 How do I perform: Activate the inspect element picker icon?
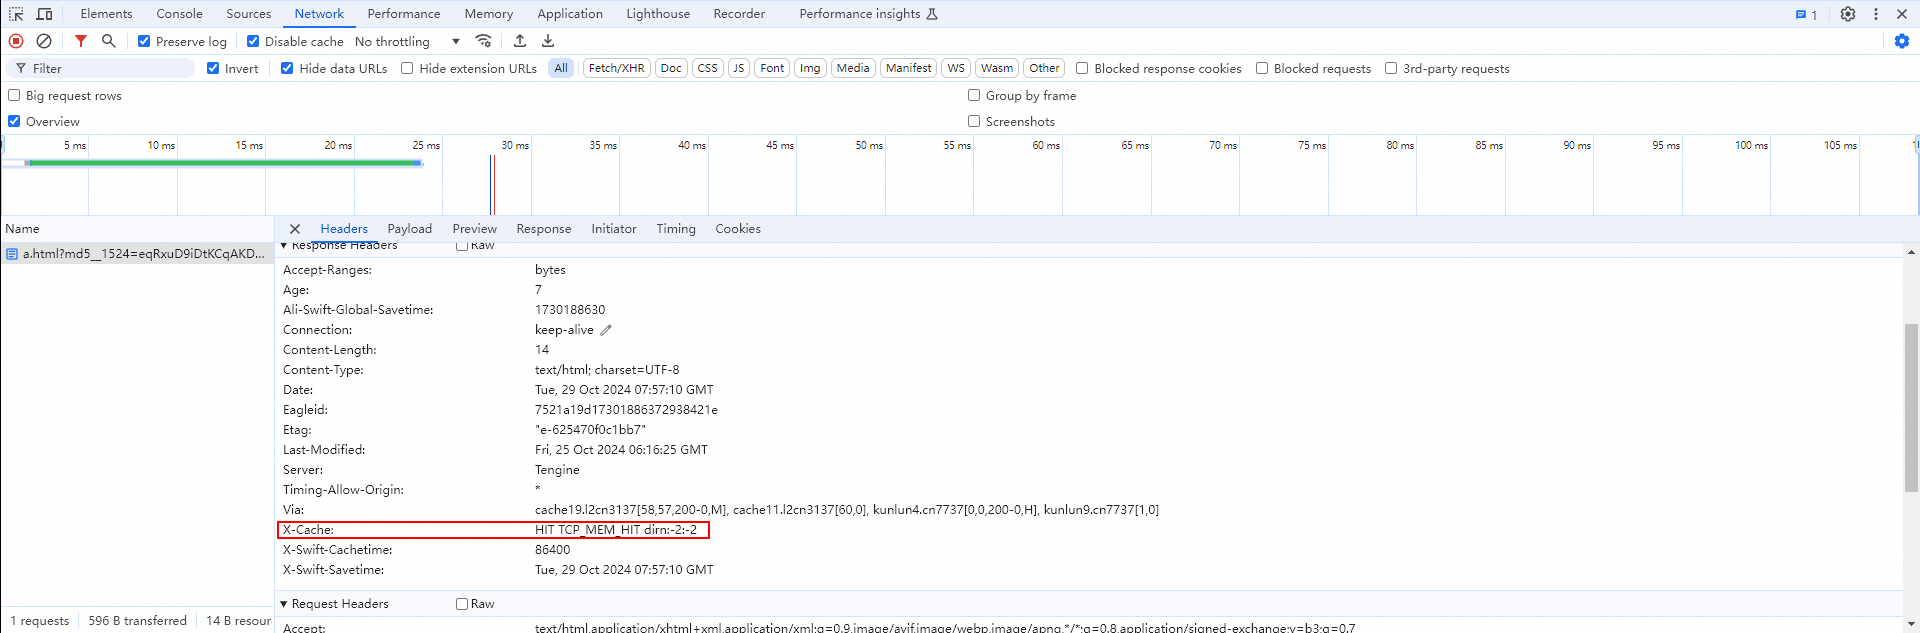point(16,14)
